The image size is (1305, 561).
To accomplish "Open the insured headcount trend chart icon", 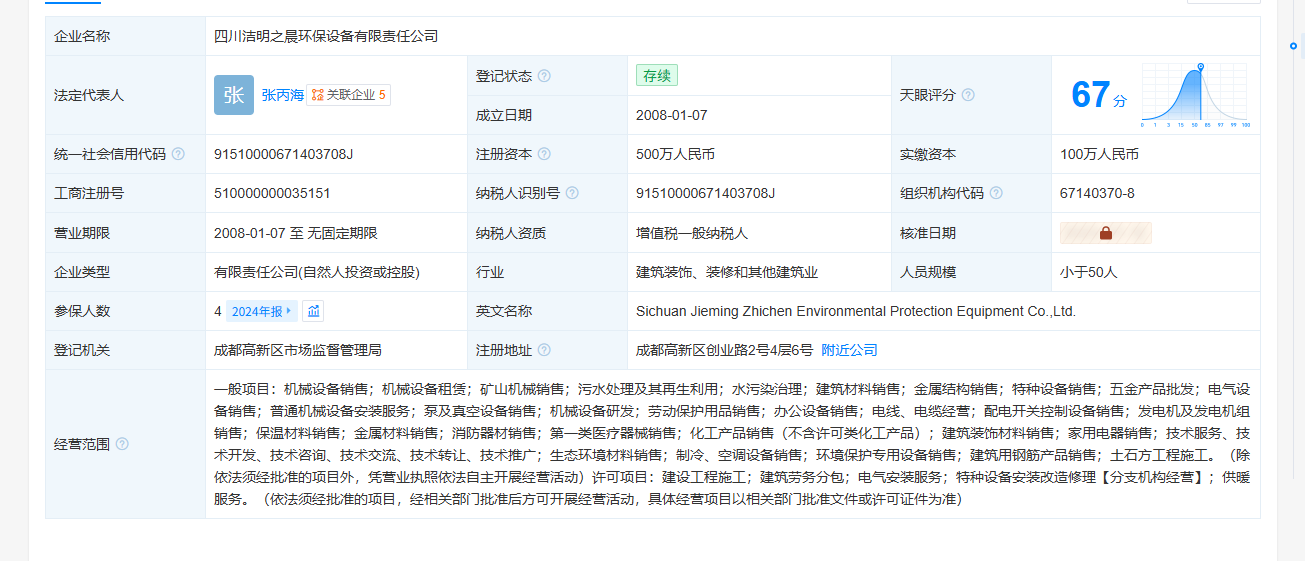I will point(313,311).
